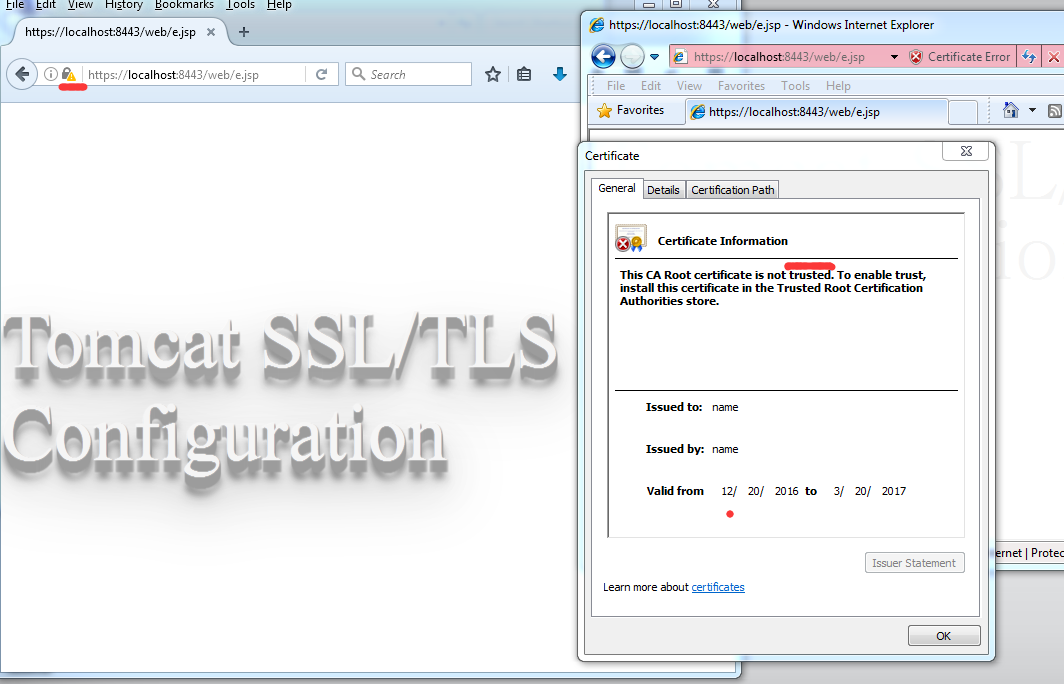The image size is (1064, 684).
Task: Open IE Favorites menu
Action: click(741, 86)
